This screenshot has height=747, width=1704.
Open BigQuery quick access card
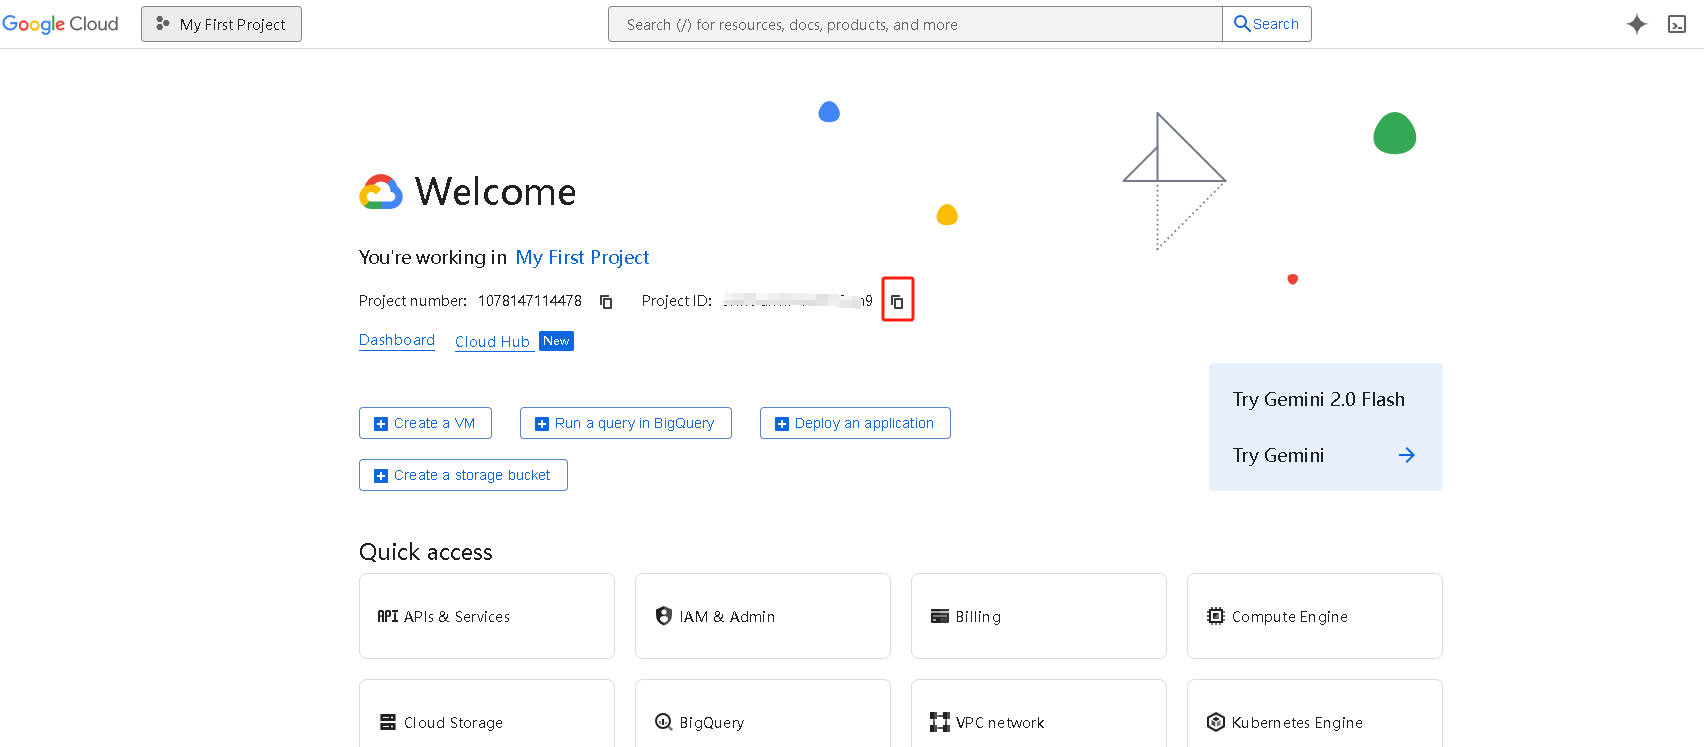(x=763, y=714)
